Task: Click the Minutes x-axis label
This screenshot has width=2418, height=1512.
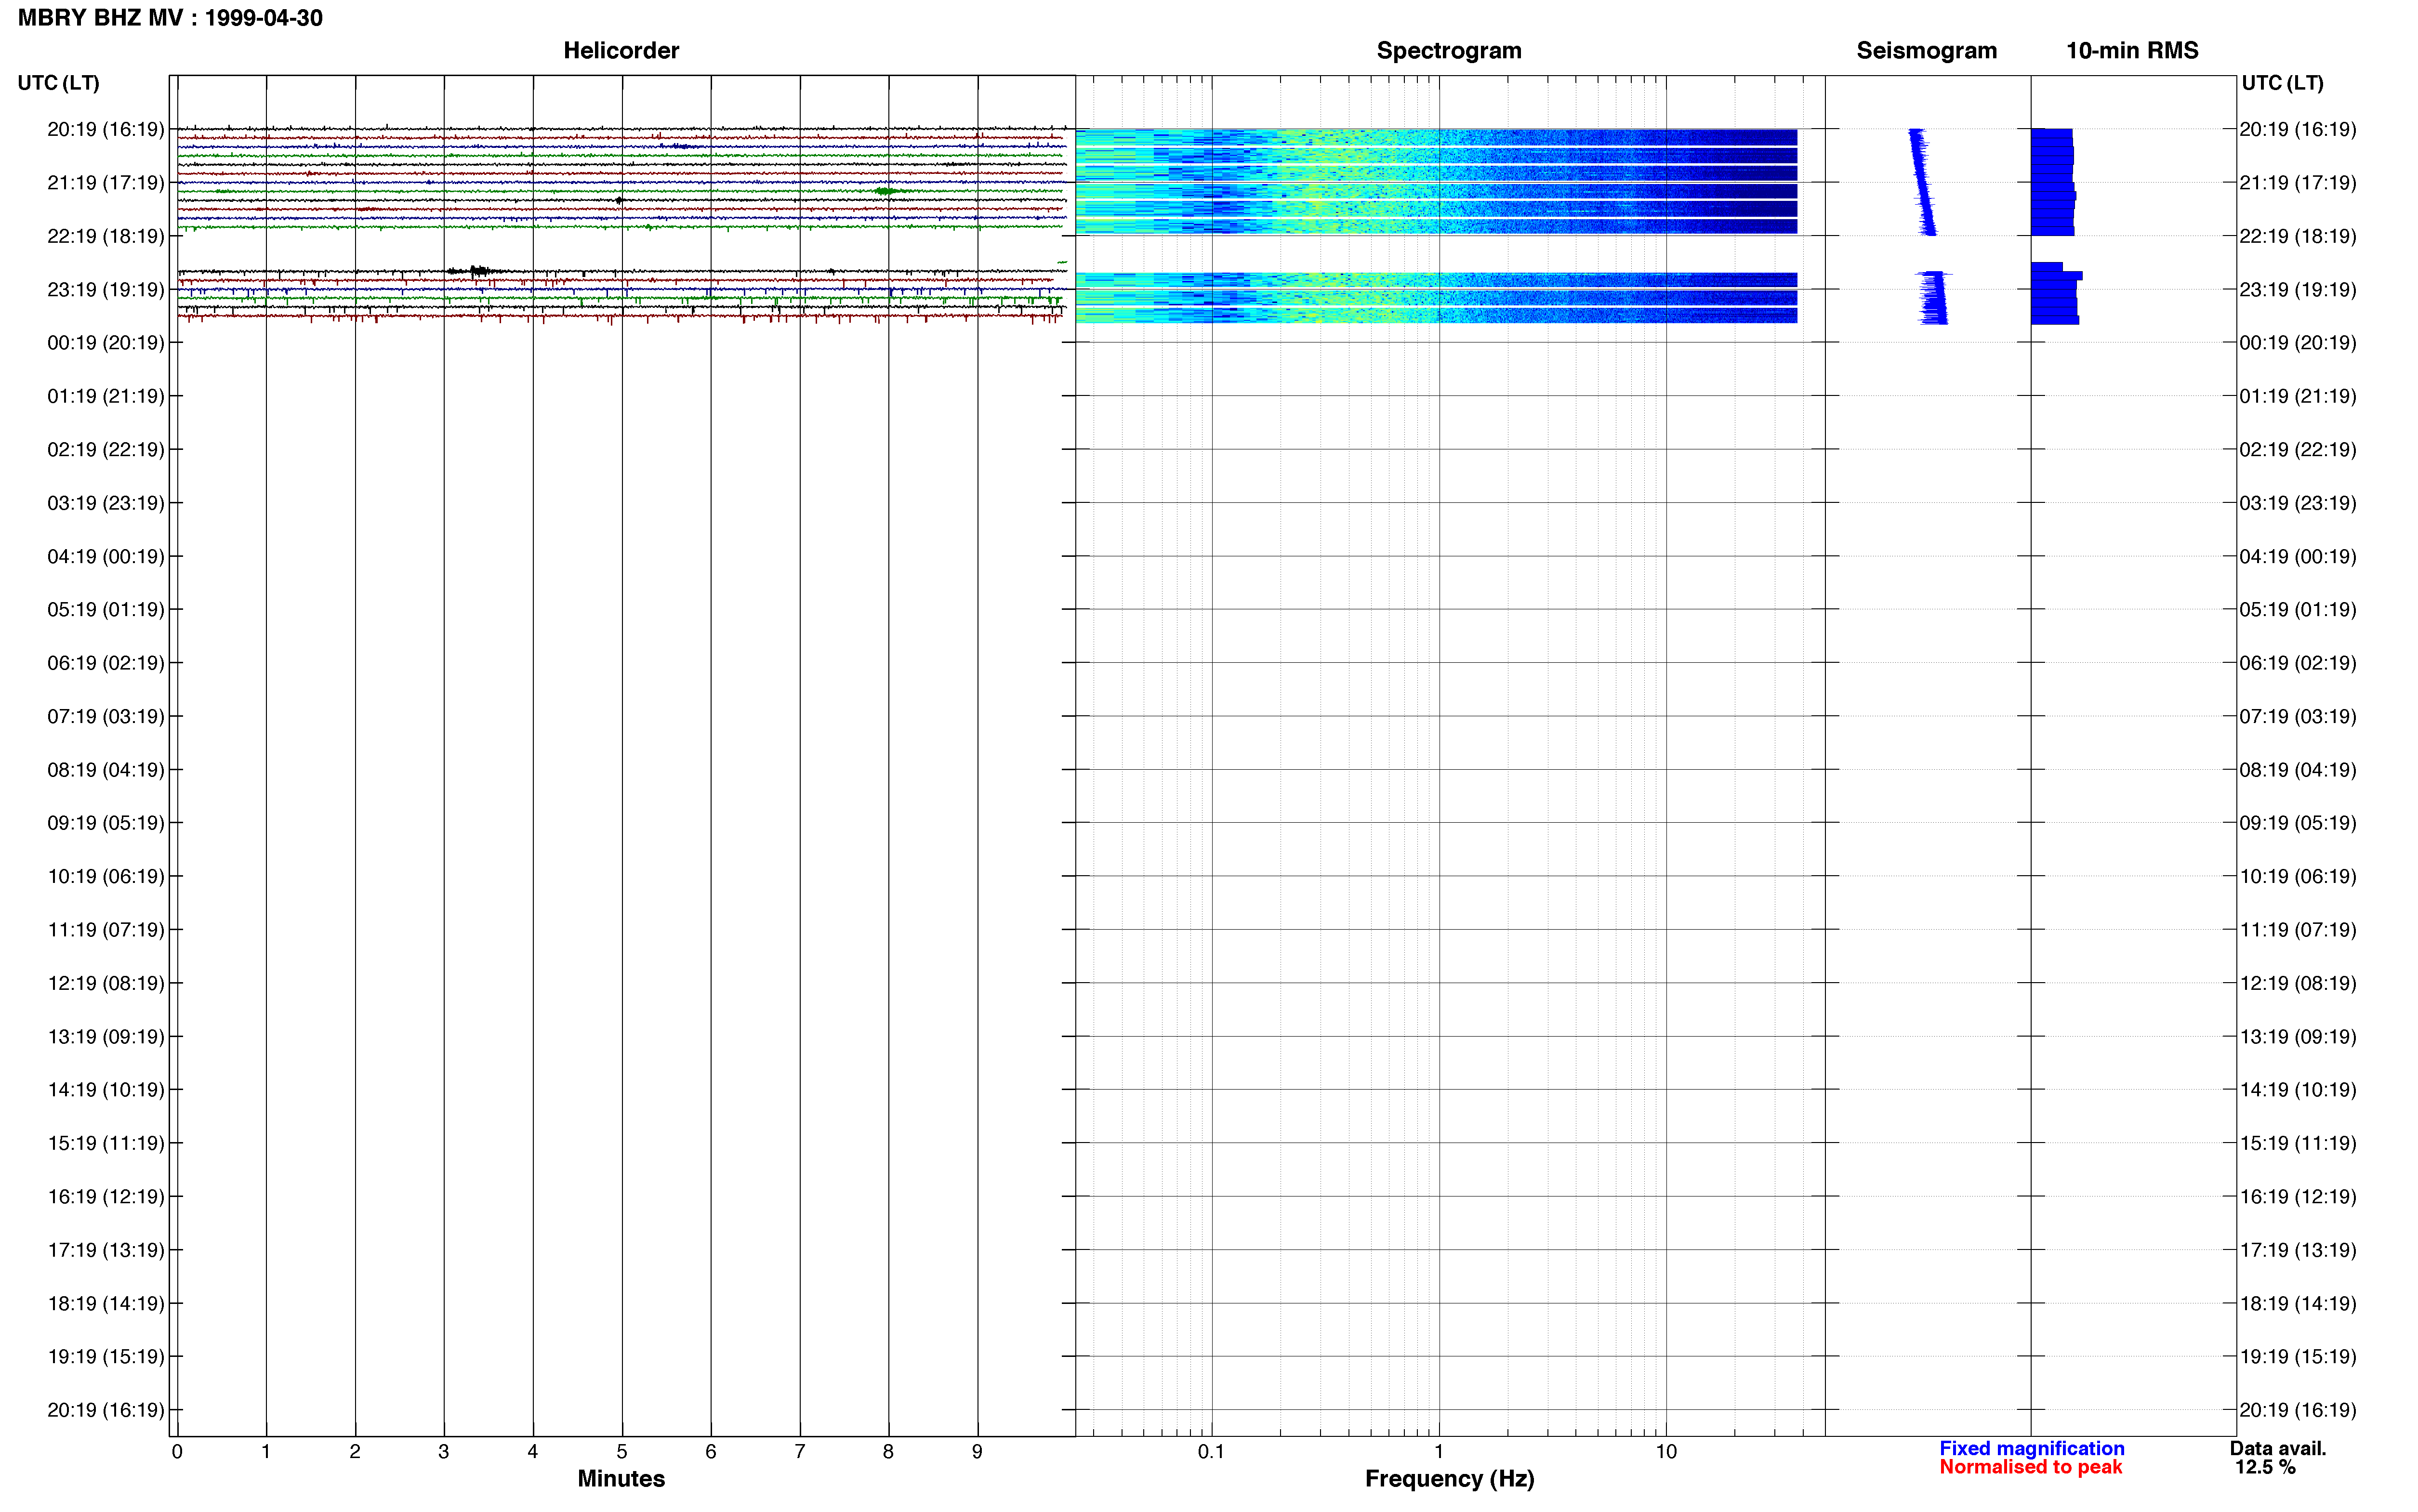Action: 621,1478
